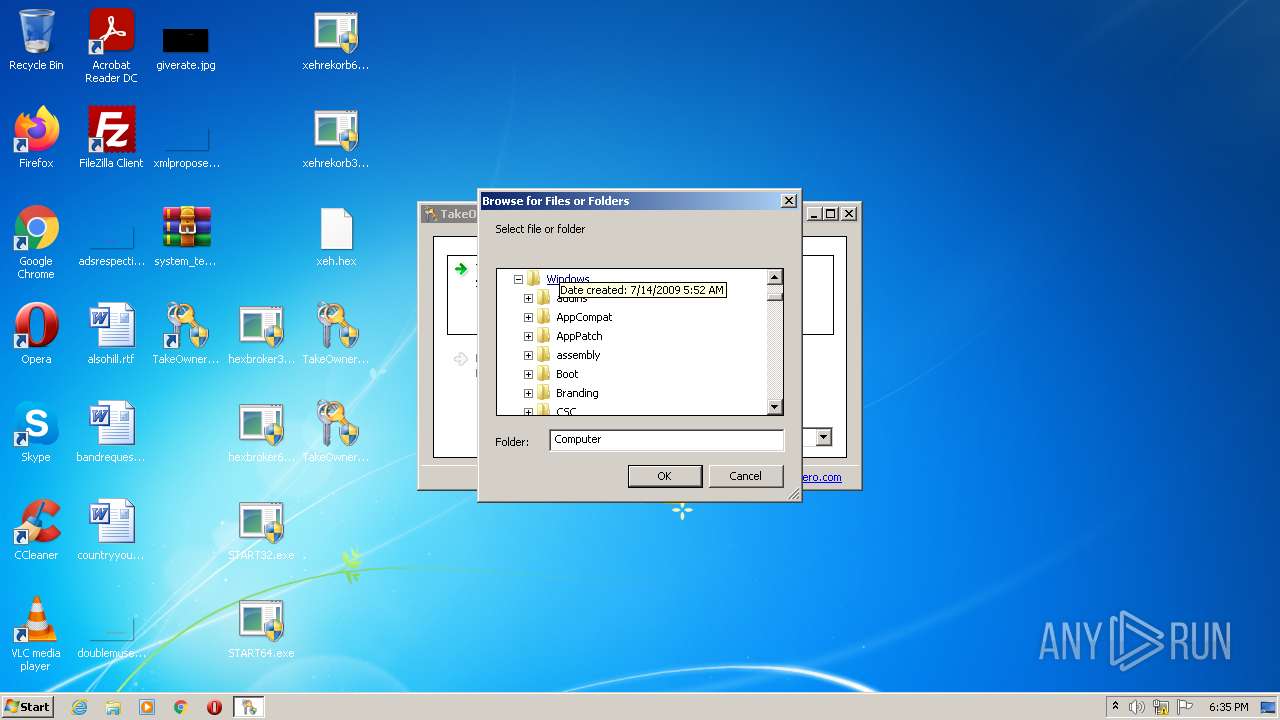
Task: Select START32.exe desktop icon
Action: point(261,530)
